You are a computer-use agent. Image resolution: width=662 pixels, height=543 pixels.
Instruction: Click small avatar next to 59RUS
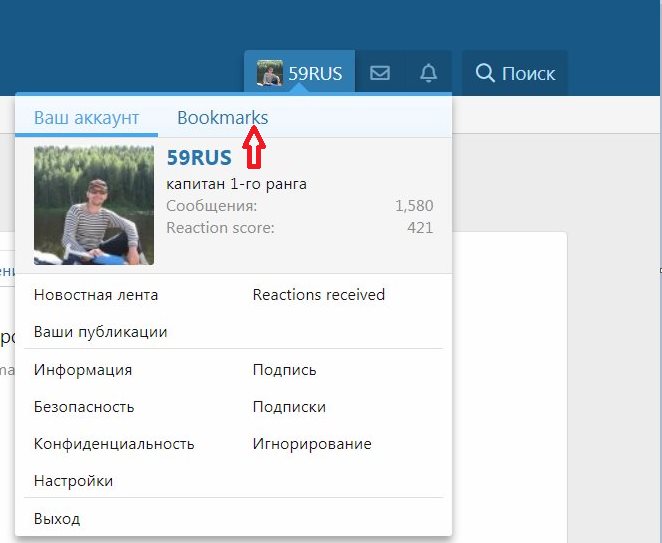click(x=269, y=73)
